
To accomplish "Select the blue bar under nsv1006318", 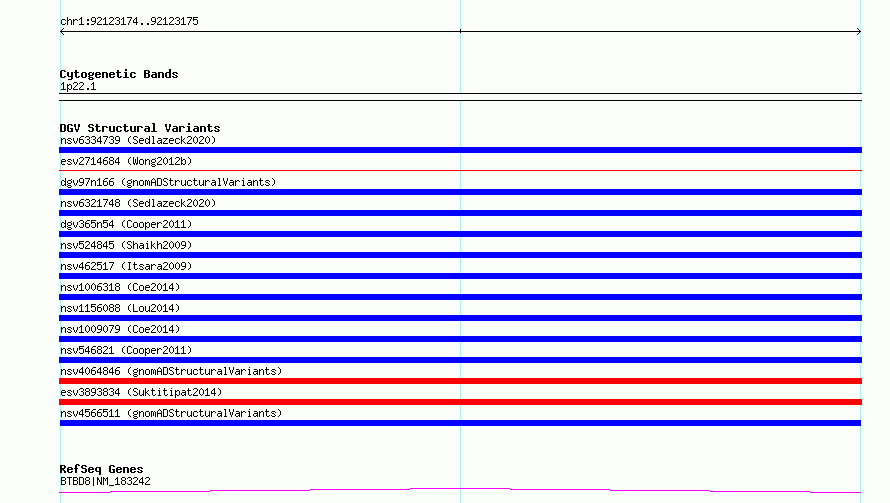I will point(460,297).
